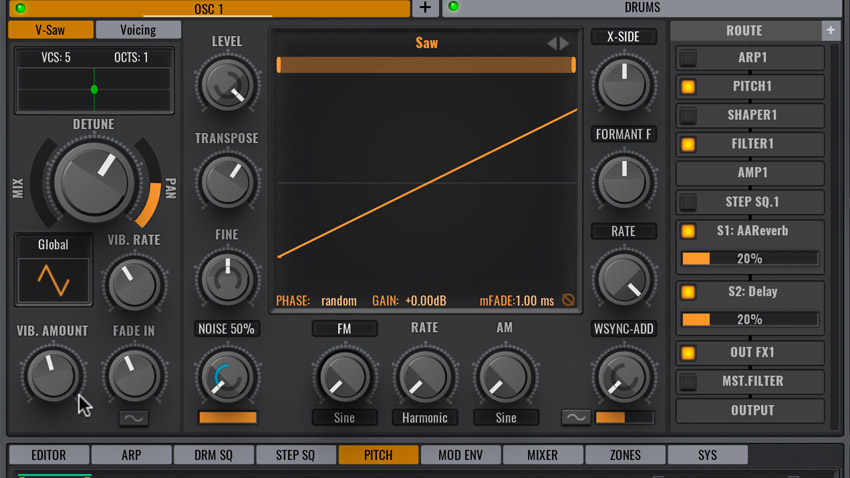Open the DRM SQ tab
This screenshot has height=478, width=850.
214,455
